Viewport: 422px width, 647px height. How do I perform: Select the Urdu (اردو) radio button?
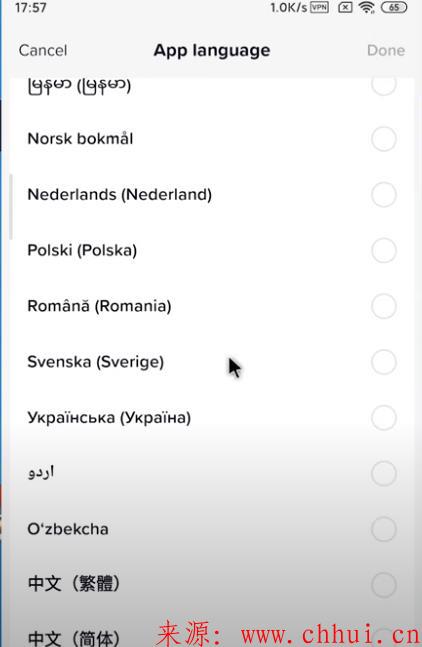tap(384, 473)
